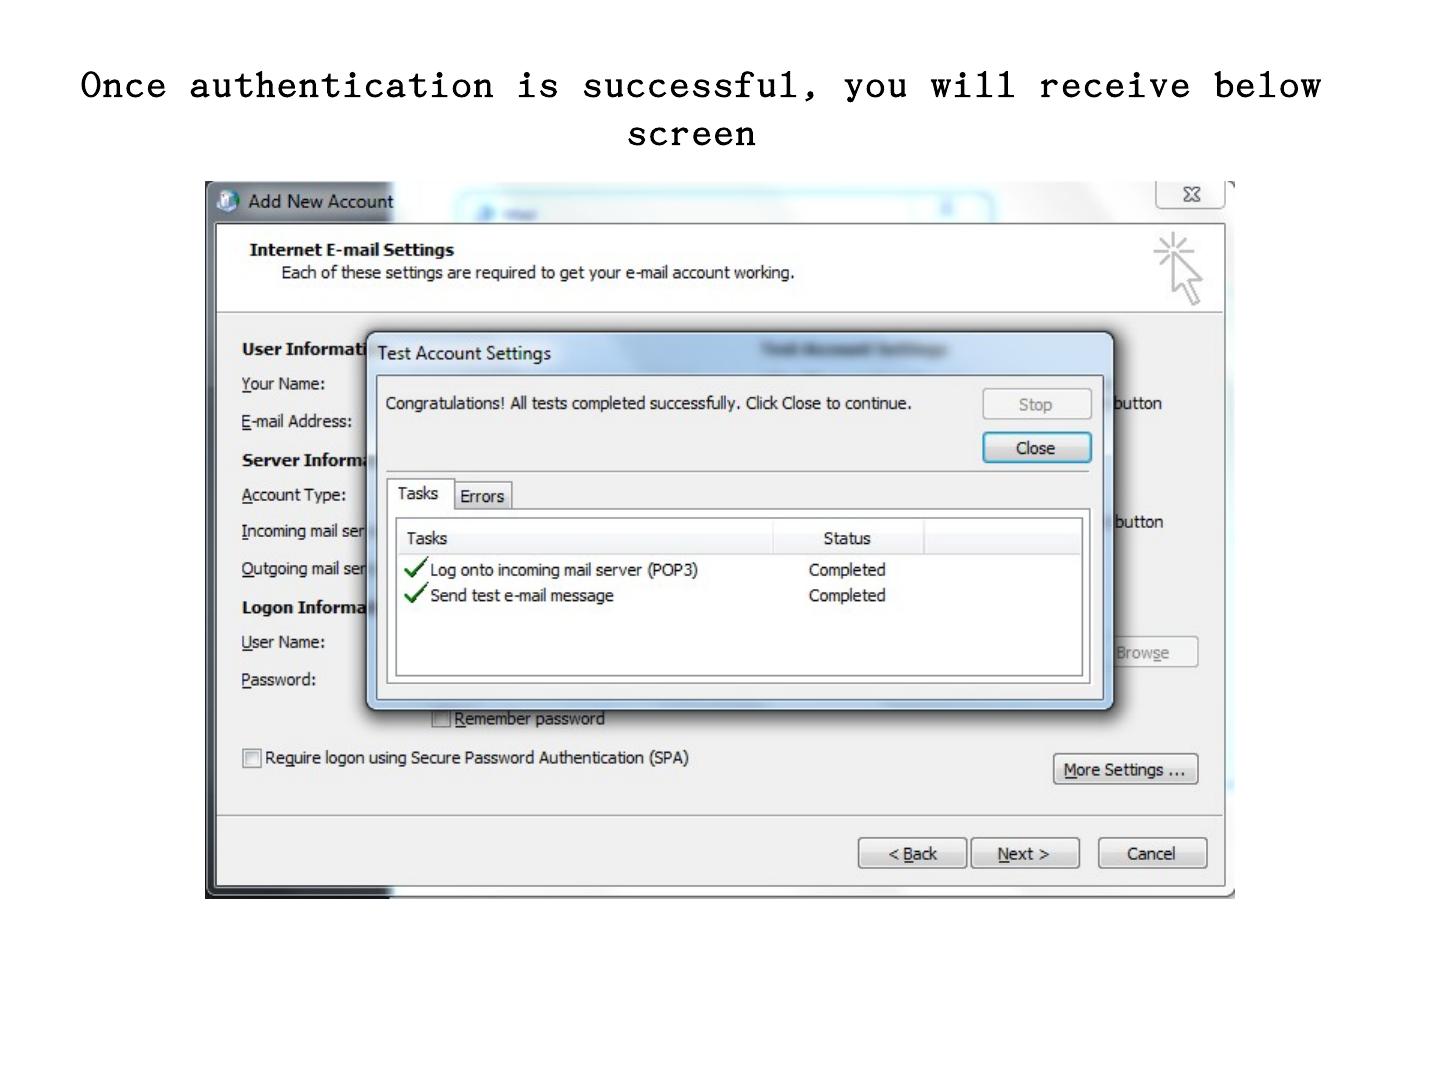
Task: Switch to the Errors tab
Action: 482,496
